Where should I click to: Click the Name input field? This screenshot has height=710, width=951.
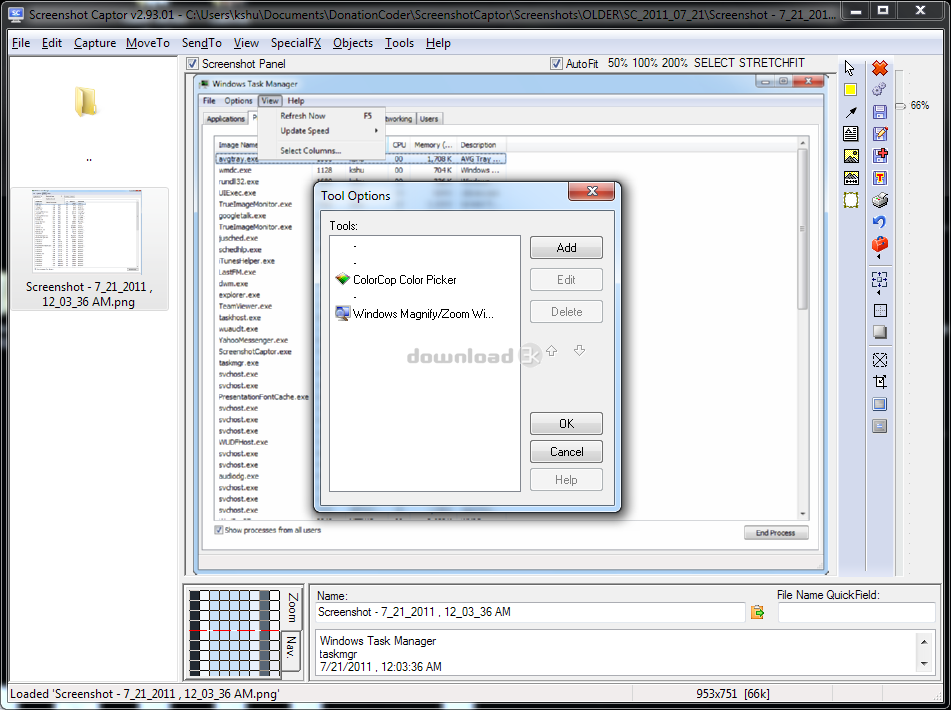point(530,612)
